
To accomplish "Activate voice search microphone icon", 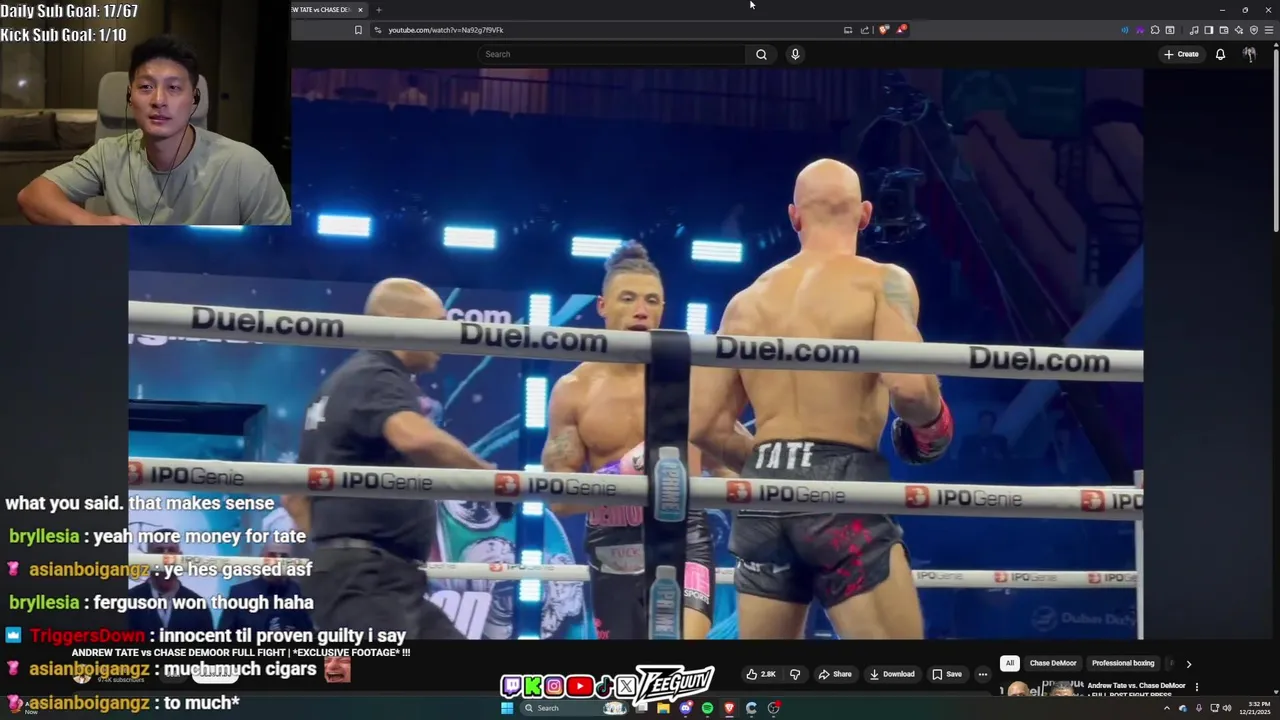I will click(795, 54).
